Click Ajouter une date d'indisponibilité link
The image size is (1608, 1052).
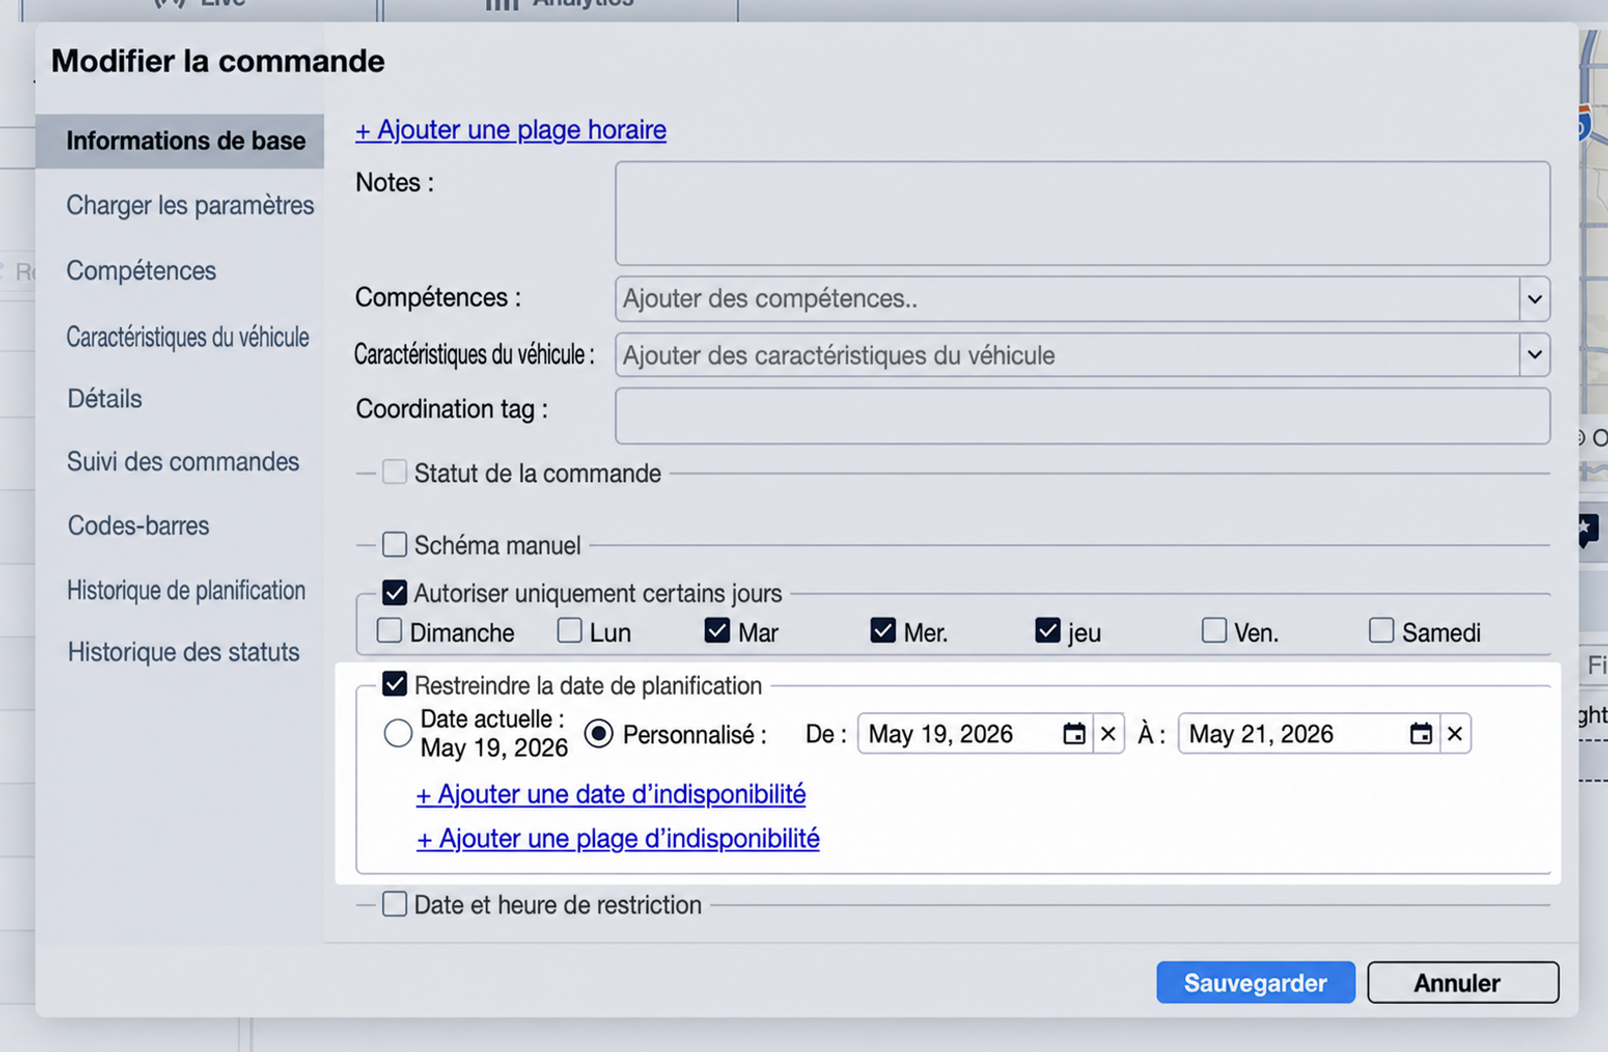(611, 794)
